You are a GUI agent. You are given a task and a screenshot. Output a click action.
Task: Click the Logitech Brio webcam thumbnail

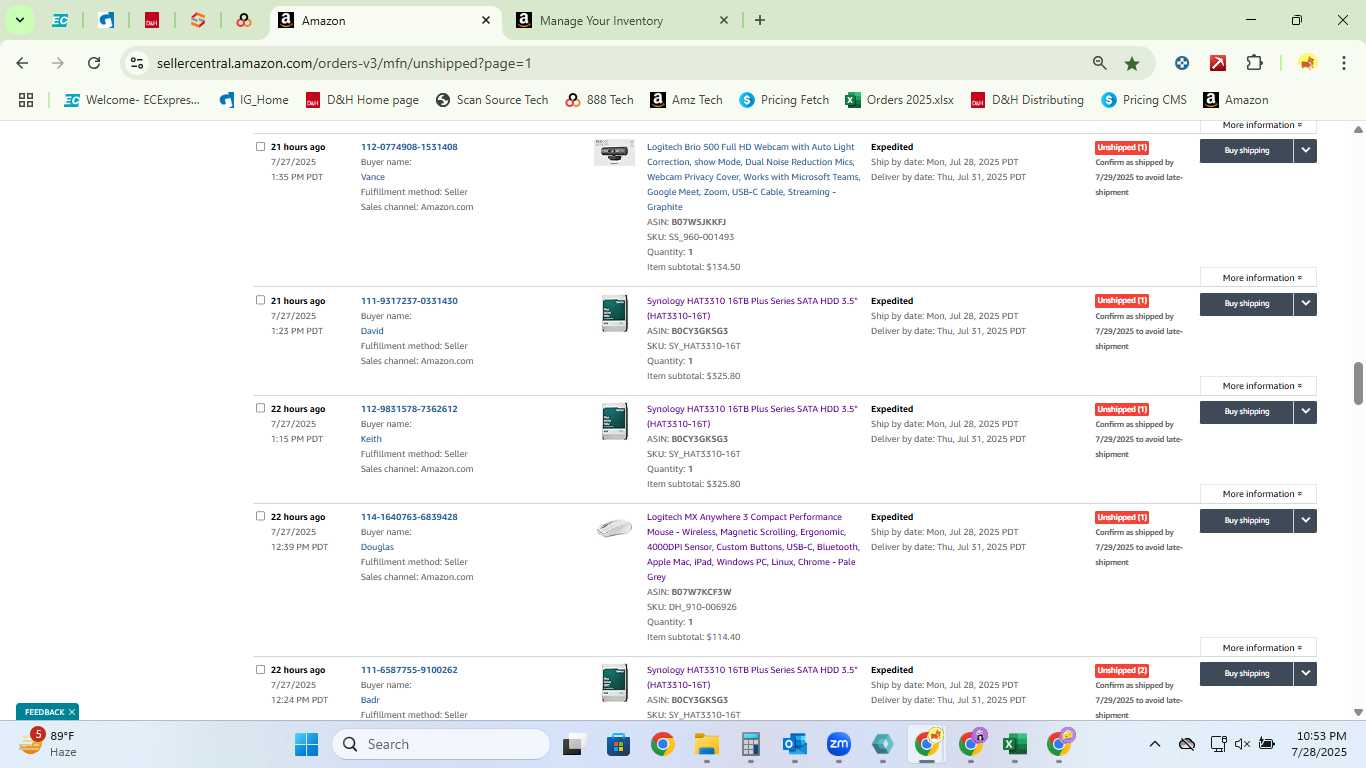614,153
